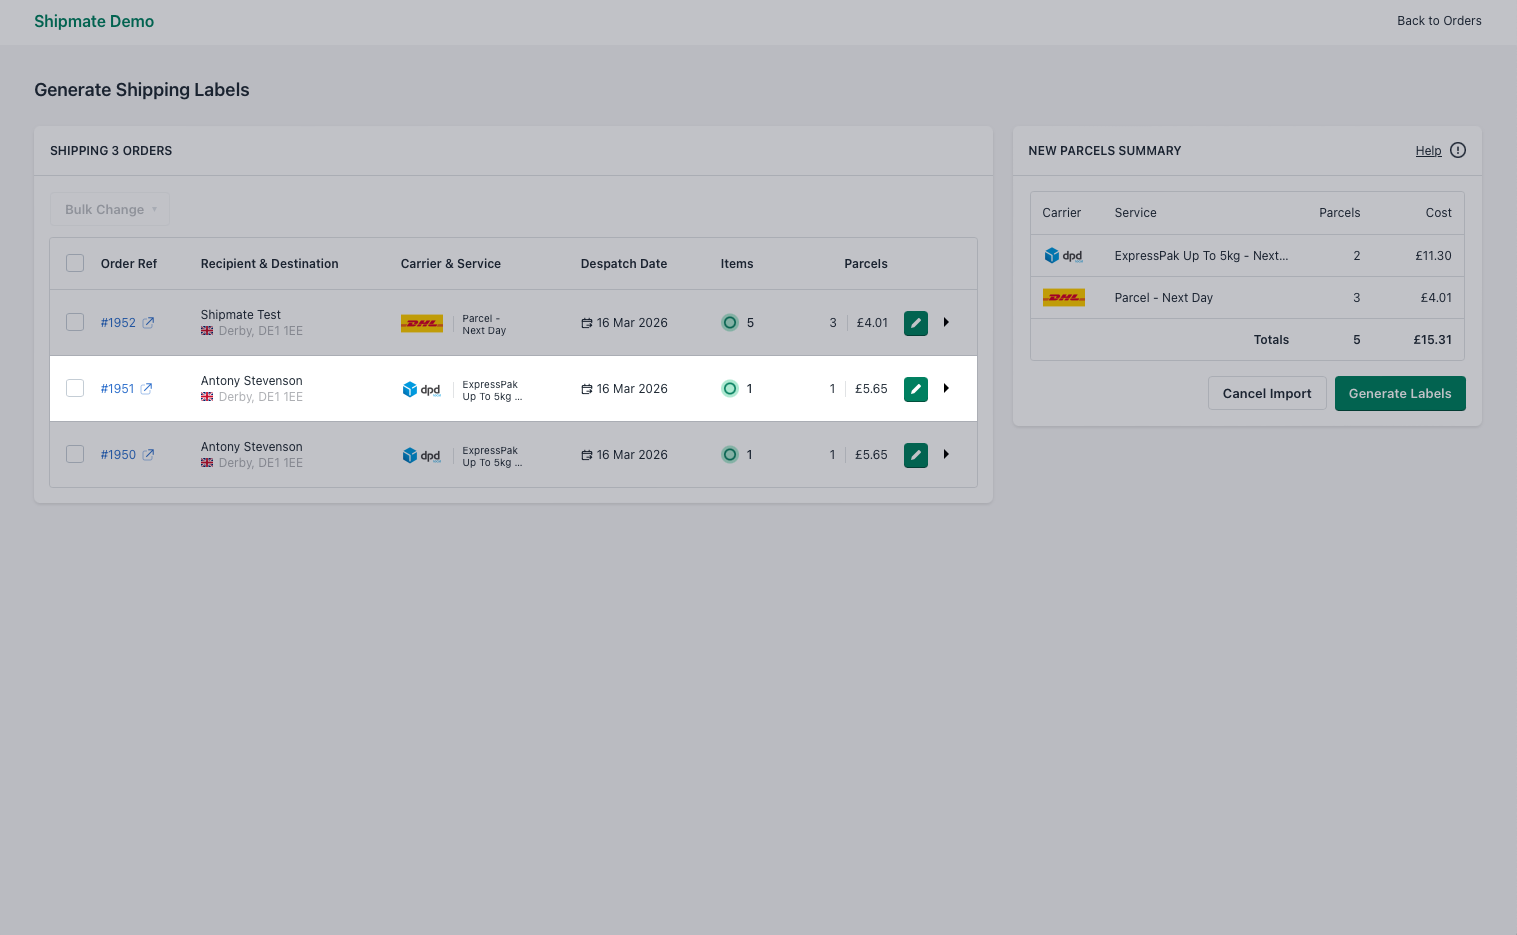Click the green edit pencil for order #1952
The image size is (1517, 935).
point(915,323)
